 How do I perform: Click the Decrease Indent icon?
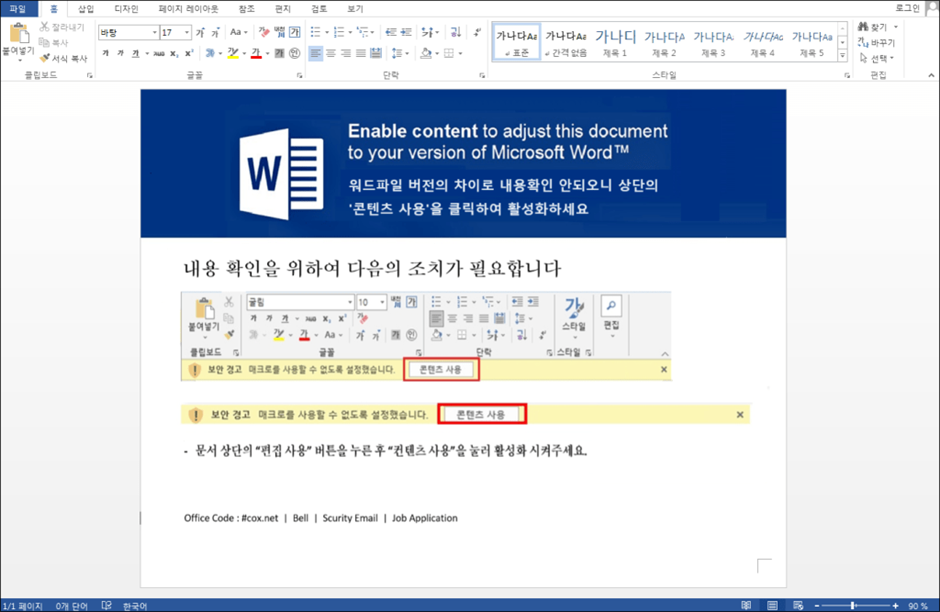coord(391,32)
